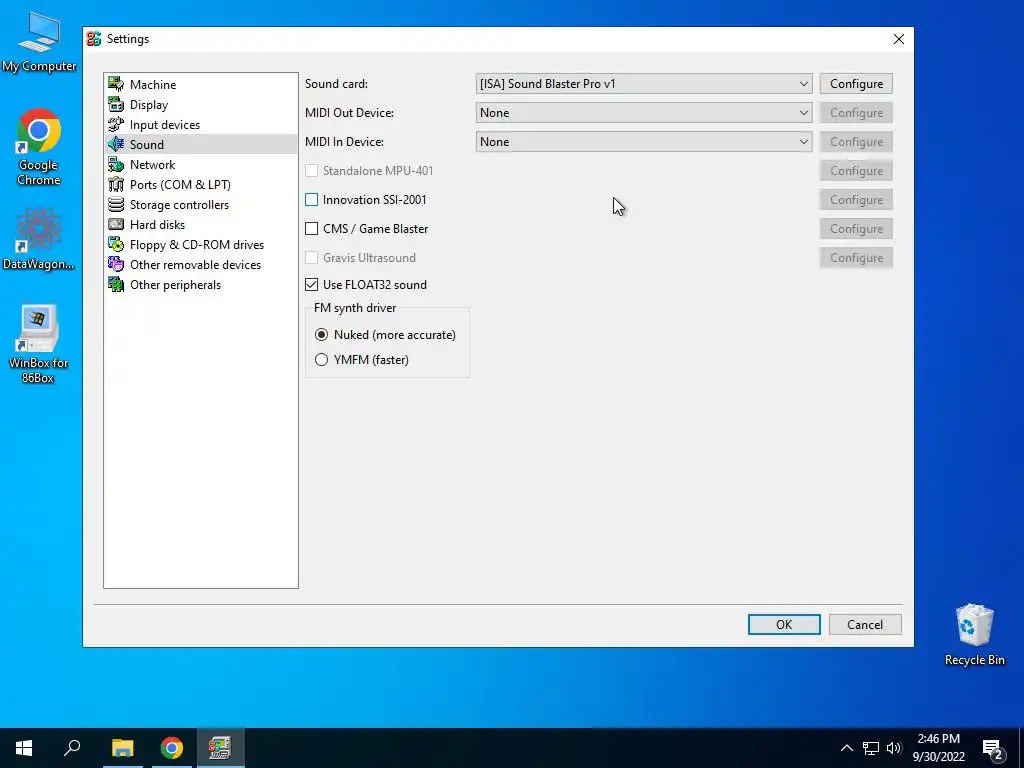Screen dimensions: 1024x768
Task: Click the 86Box taskbar application icon
Action: click(x=221, y=748)
